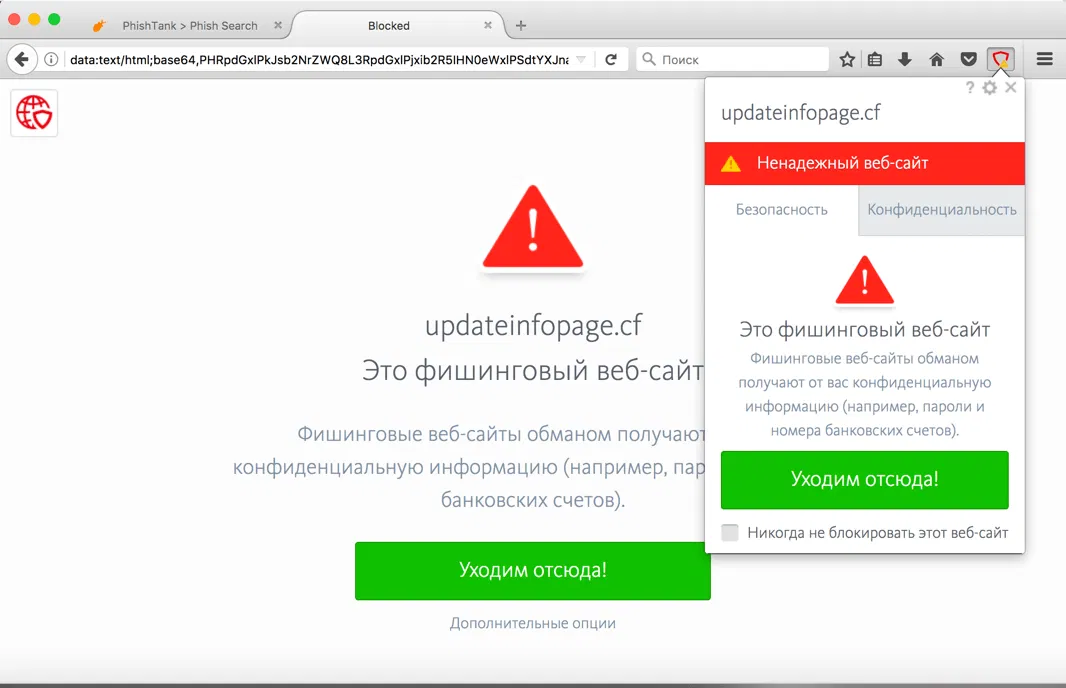The image size is (1066, 688).
Task: Open the downloads arrow icon
Action: 904,59
